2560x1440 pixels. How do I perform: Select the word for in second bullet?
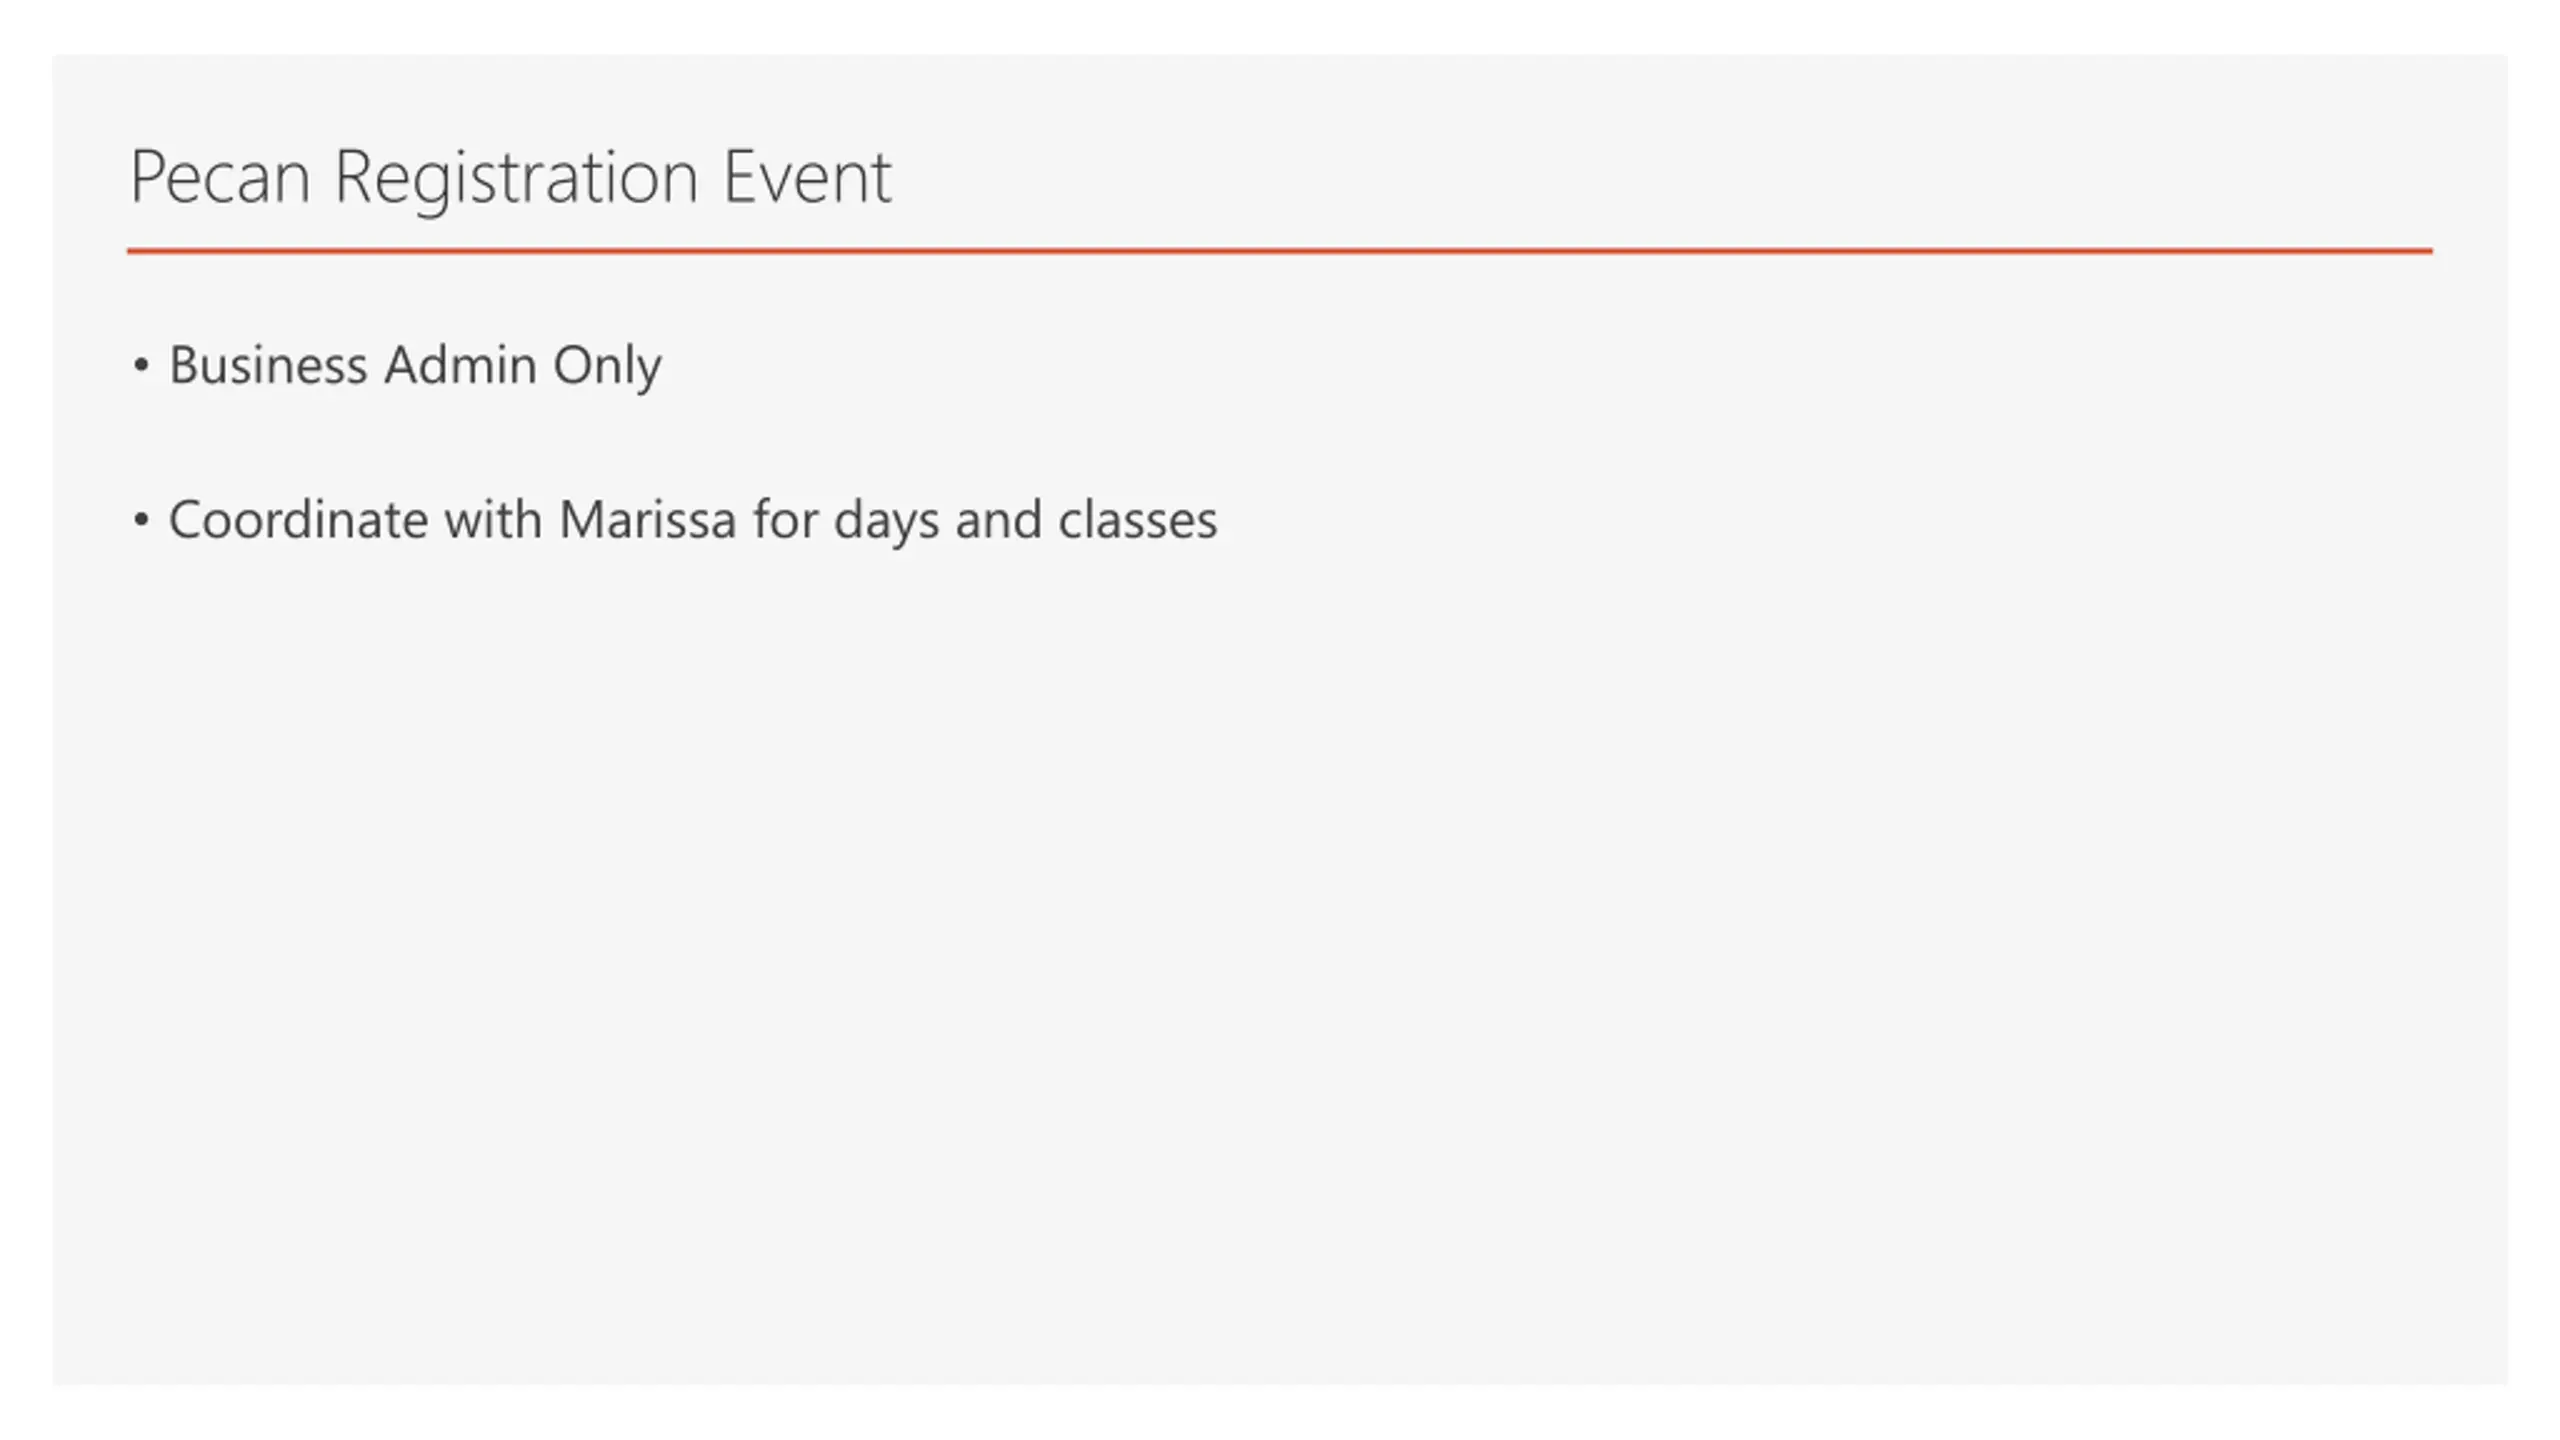(785, 520)
